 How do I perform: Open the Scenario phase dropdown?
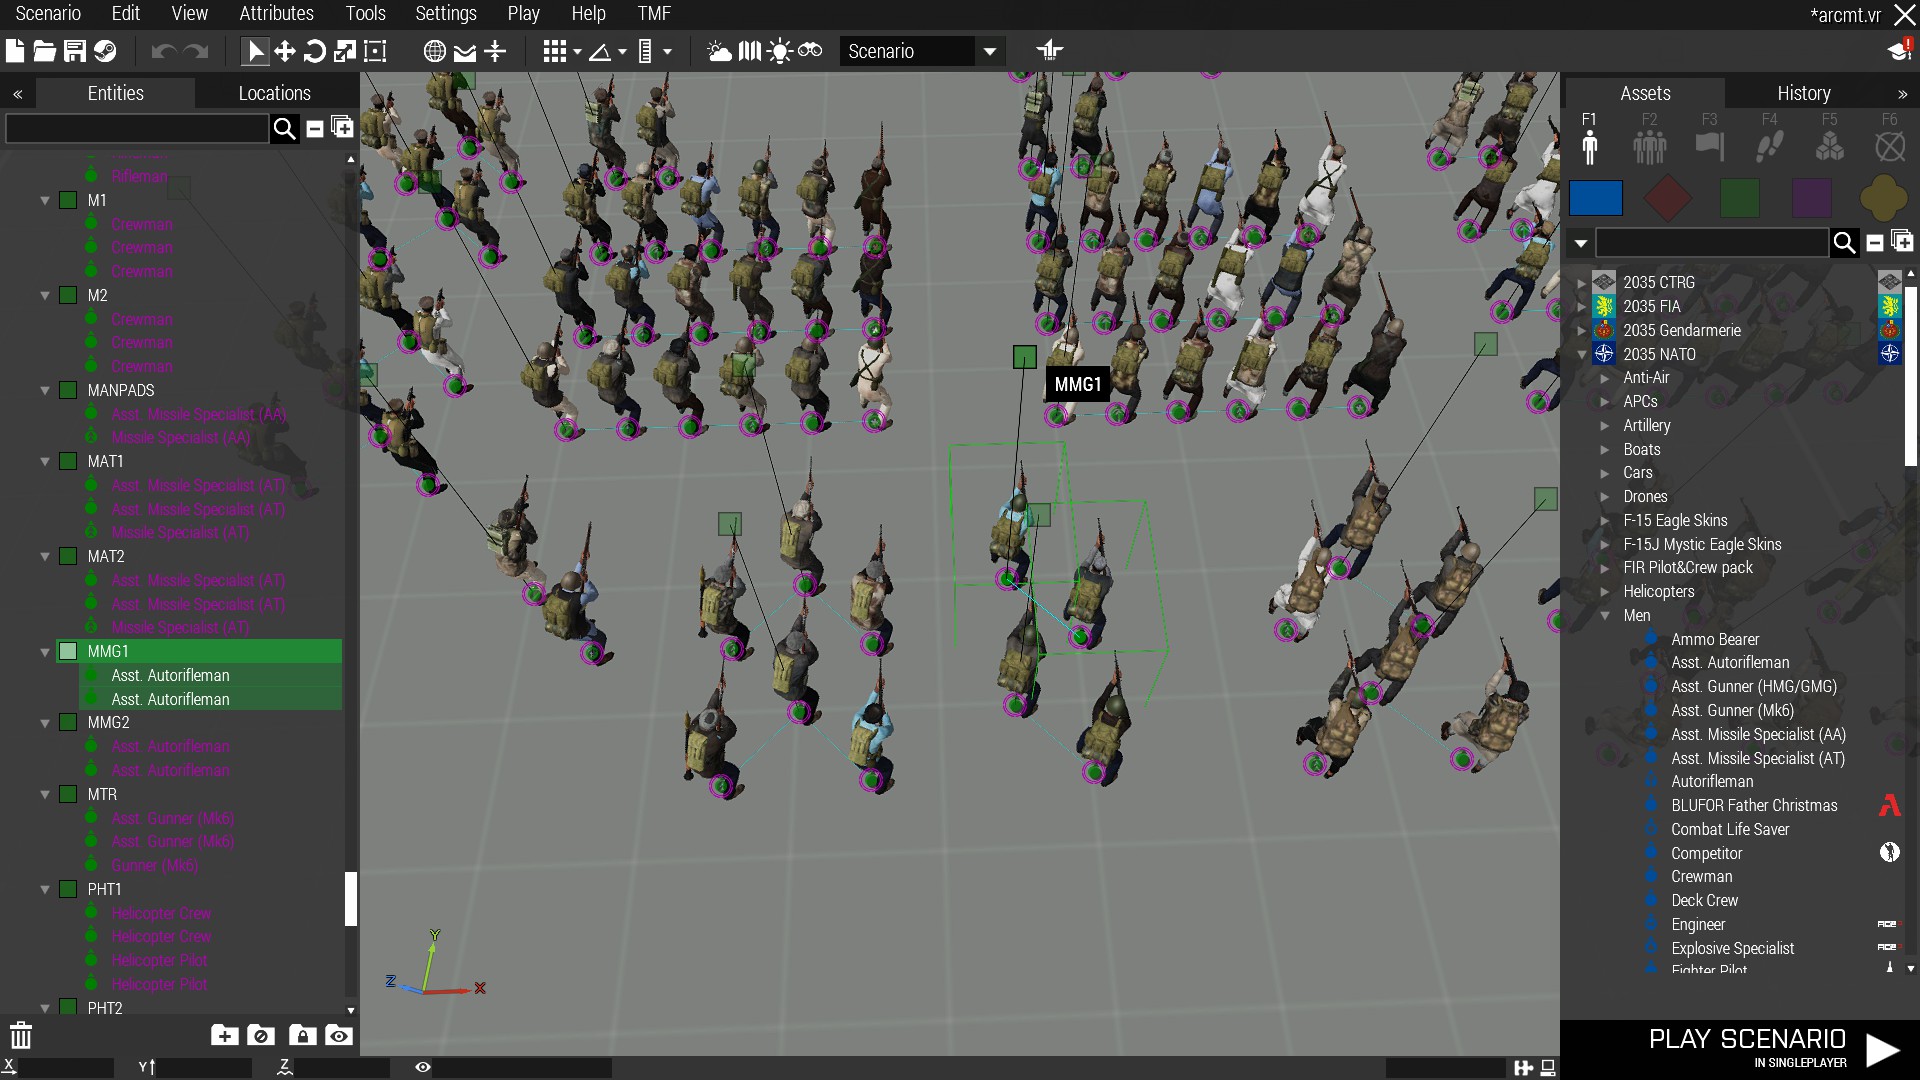click(x=989, y=51)
